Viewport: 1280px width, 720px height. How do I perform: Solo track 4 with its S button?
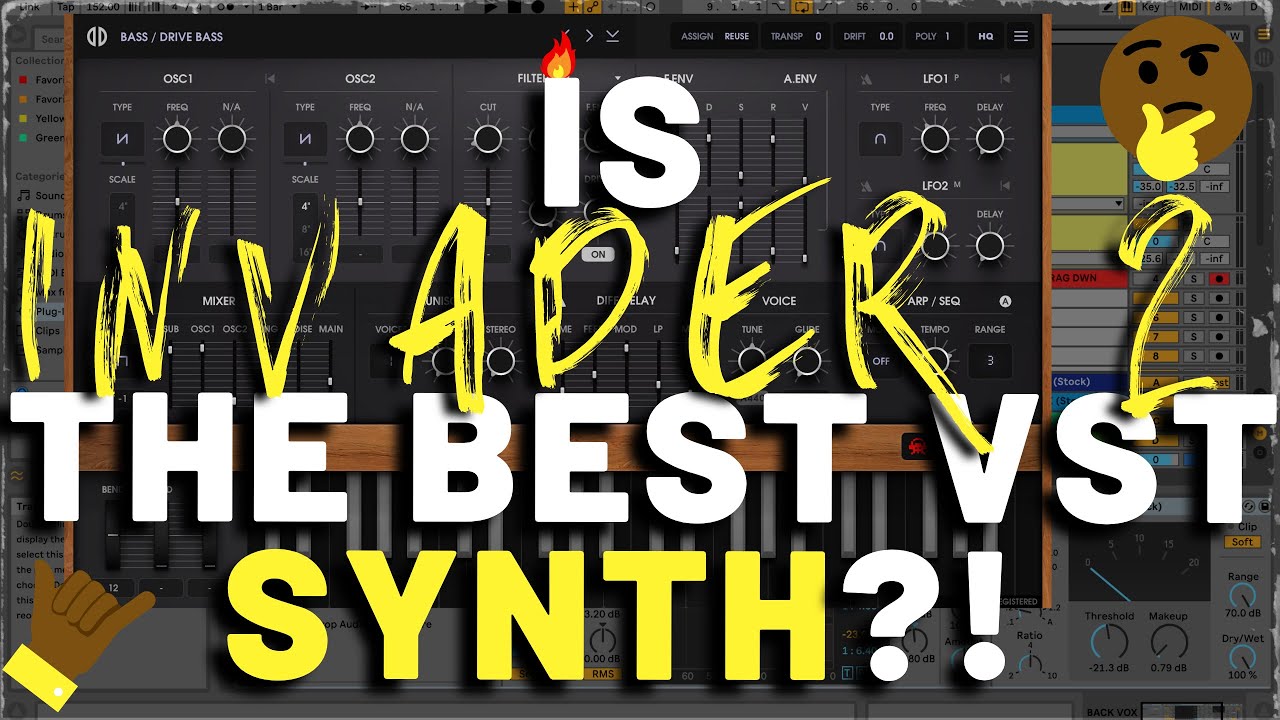[x=1194, y=278]
